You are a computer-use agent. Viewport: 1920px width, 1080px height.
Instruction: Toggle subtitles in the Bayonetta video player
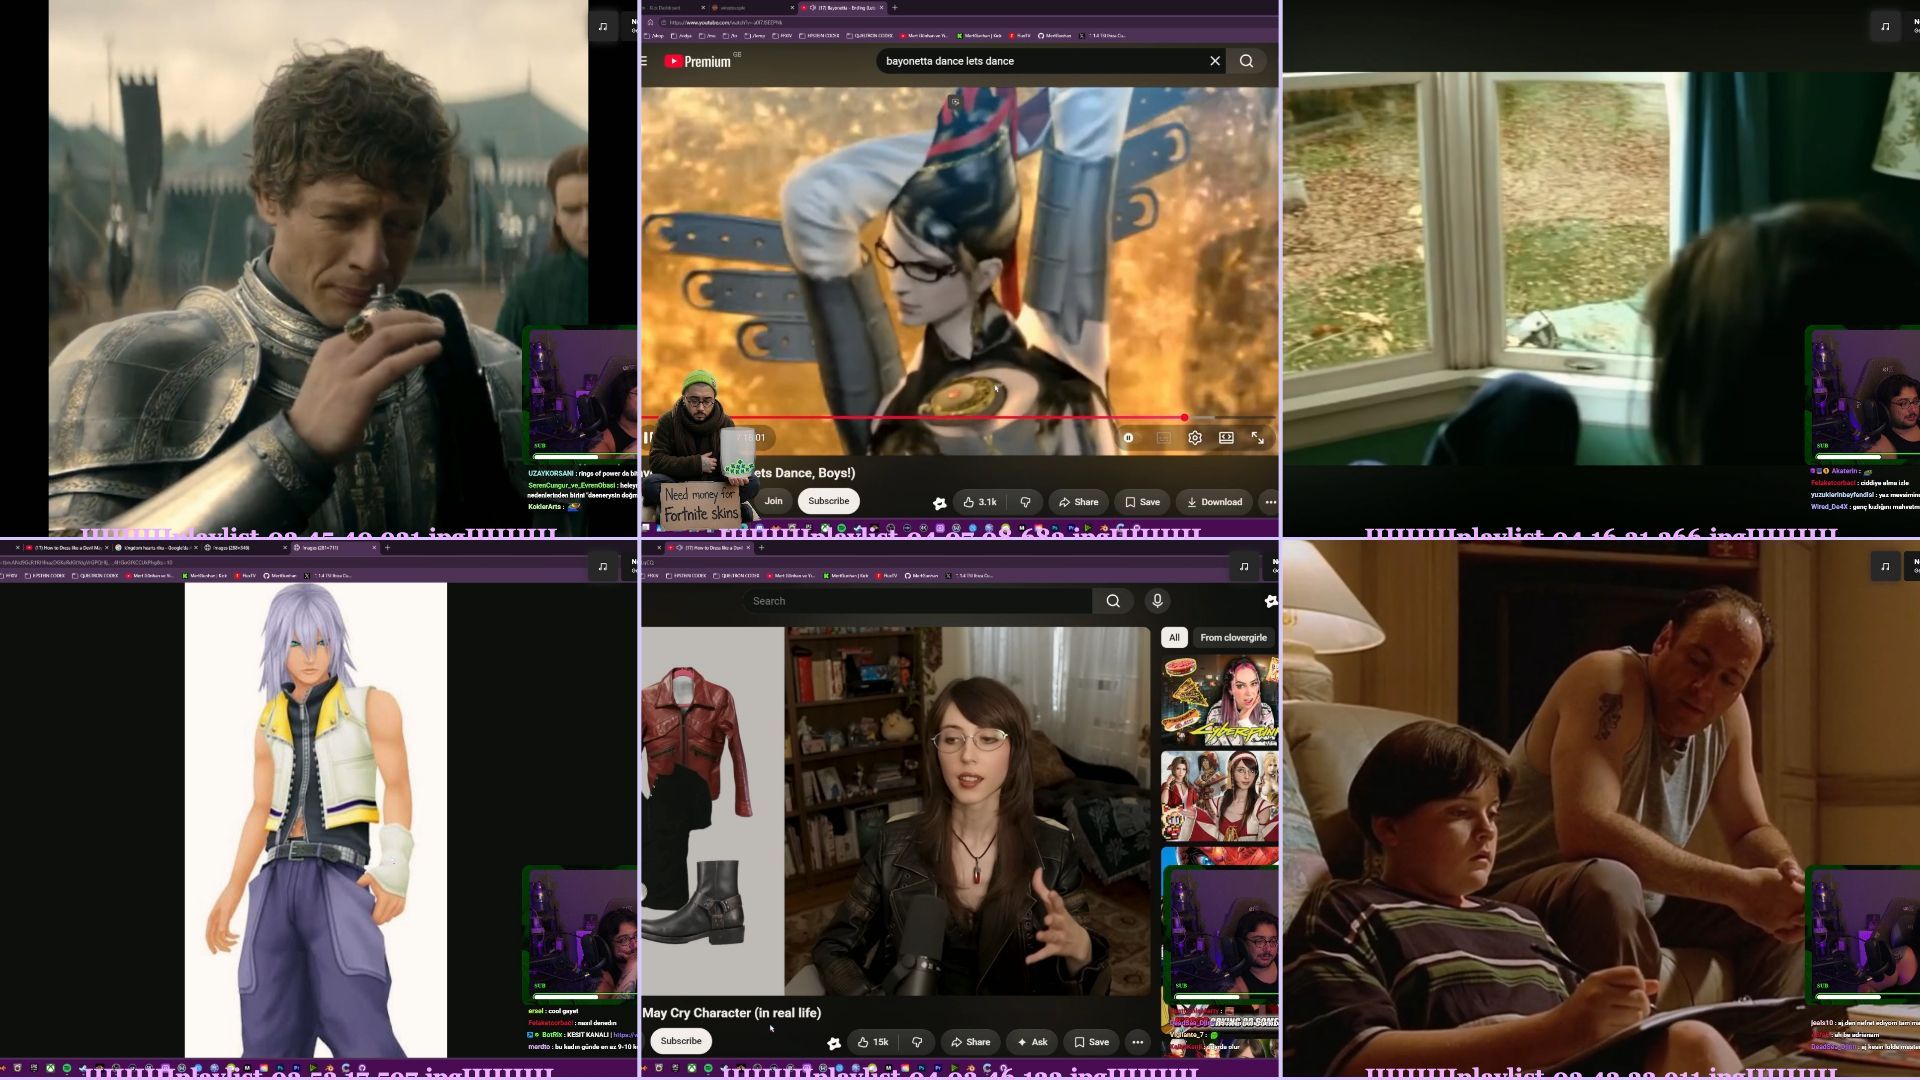click(x=1163, y=438)
